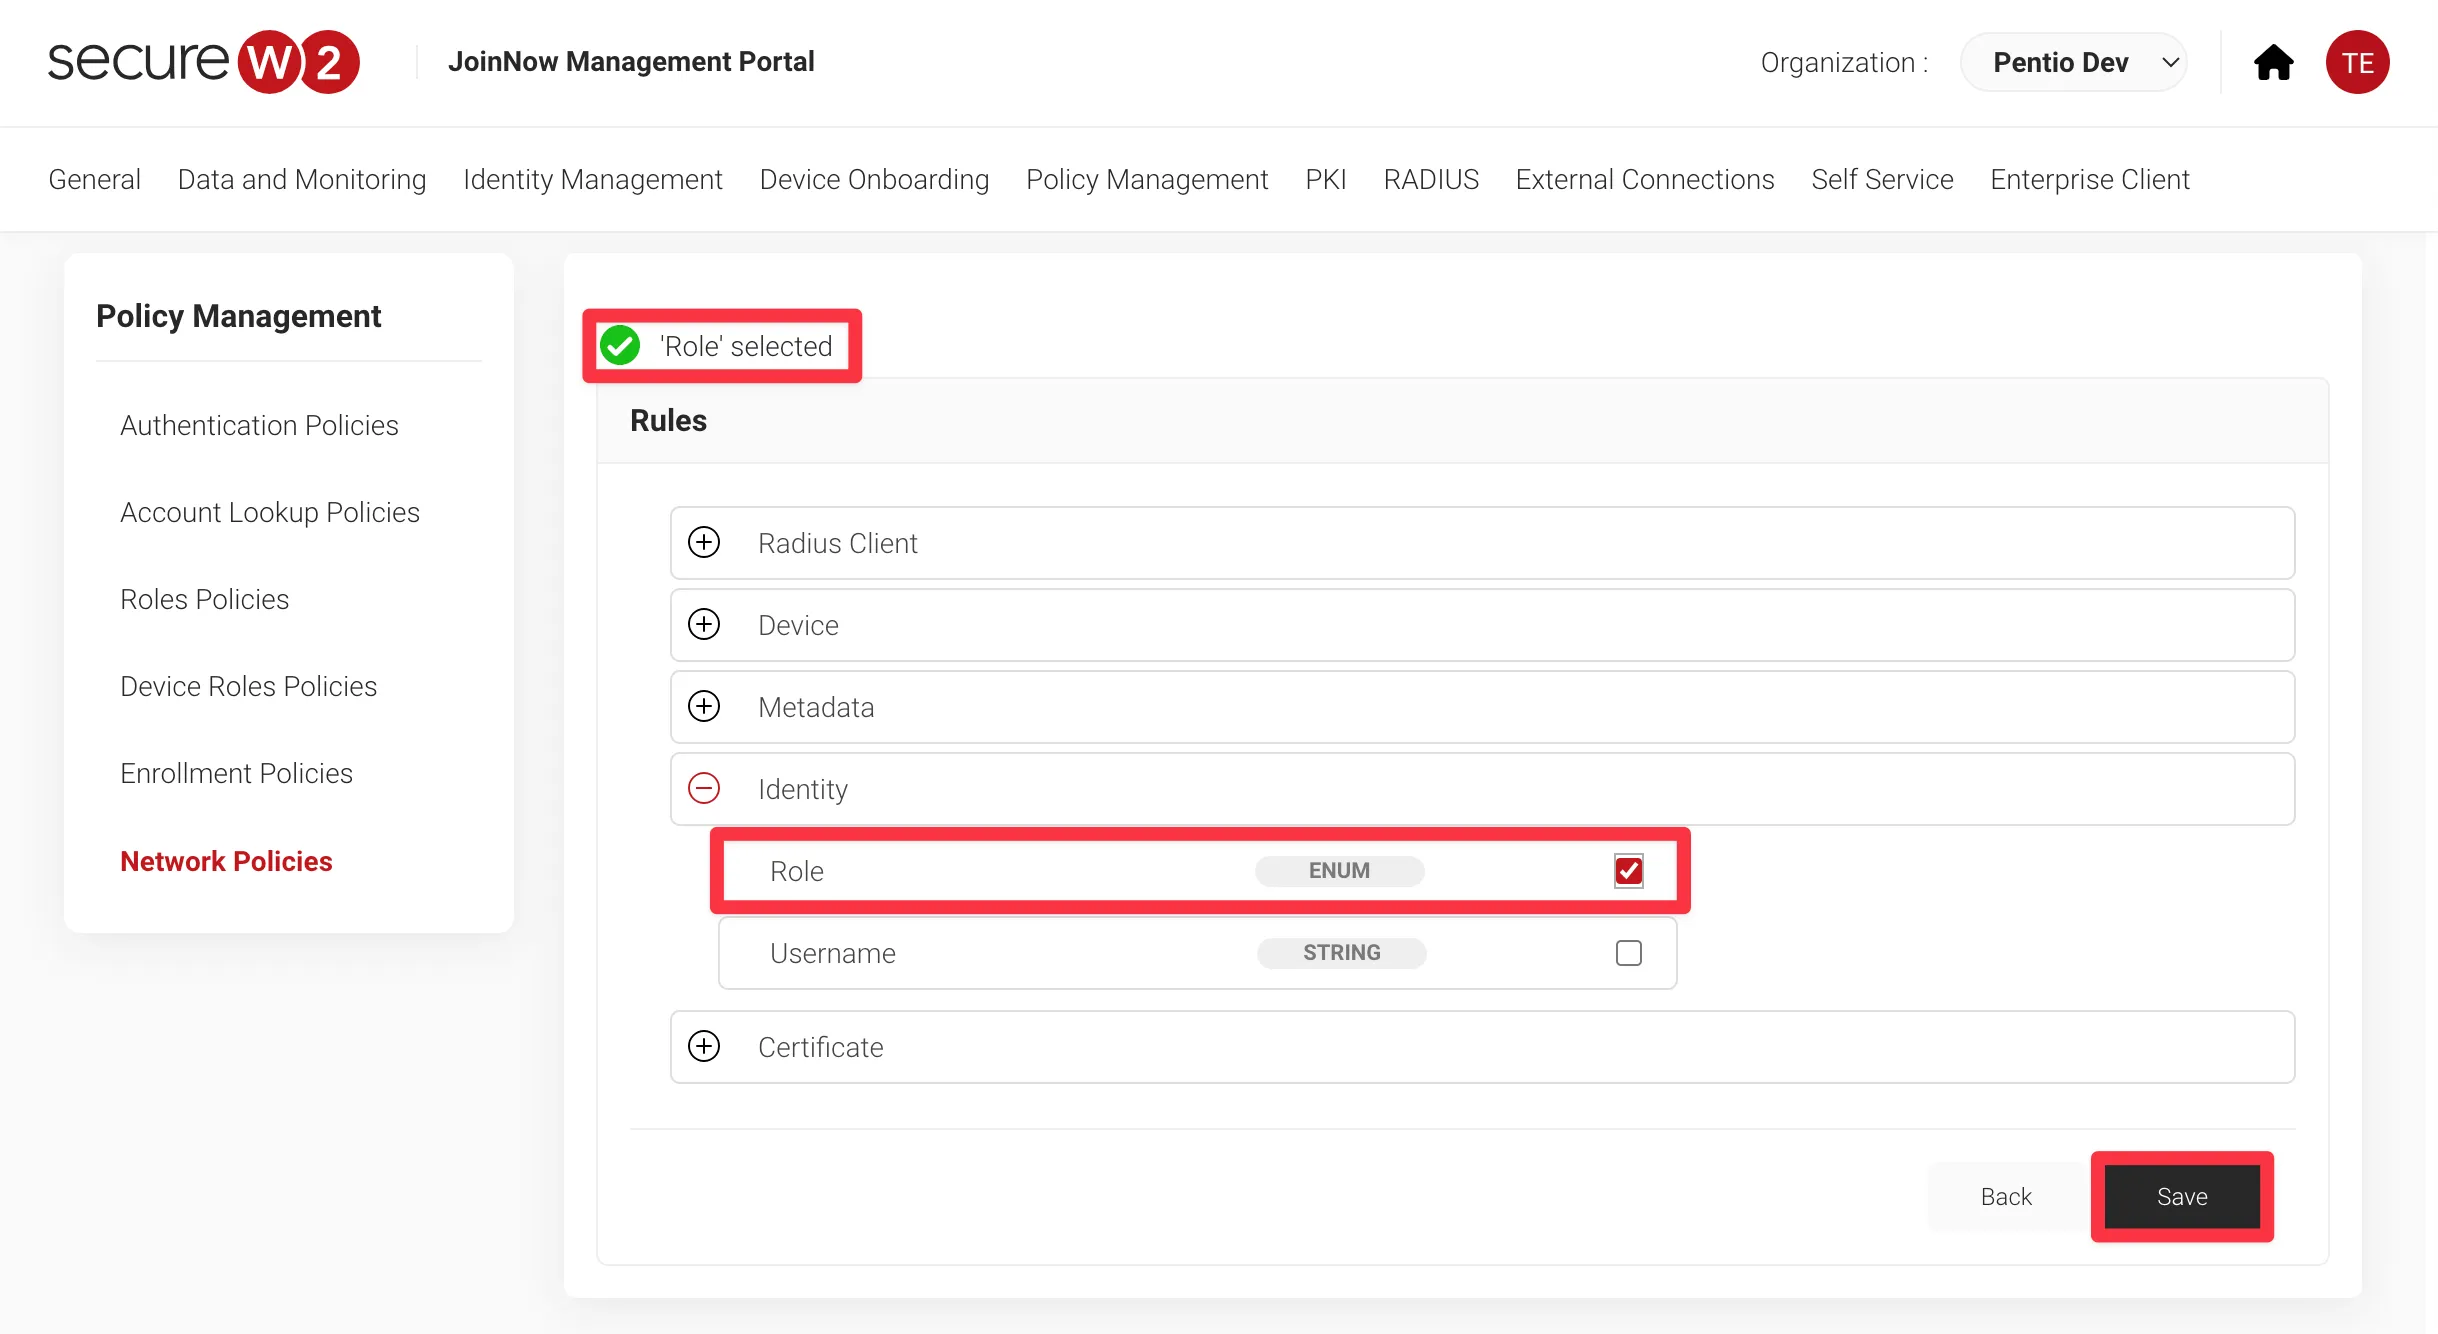The width and height of the screenshot is (2438, 1334).
Task: Expand Certificate section plus icon
Action: [704, 1046]
